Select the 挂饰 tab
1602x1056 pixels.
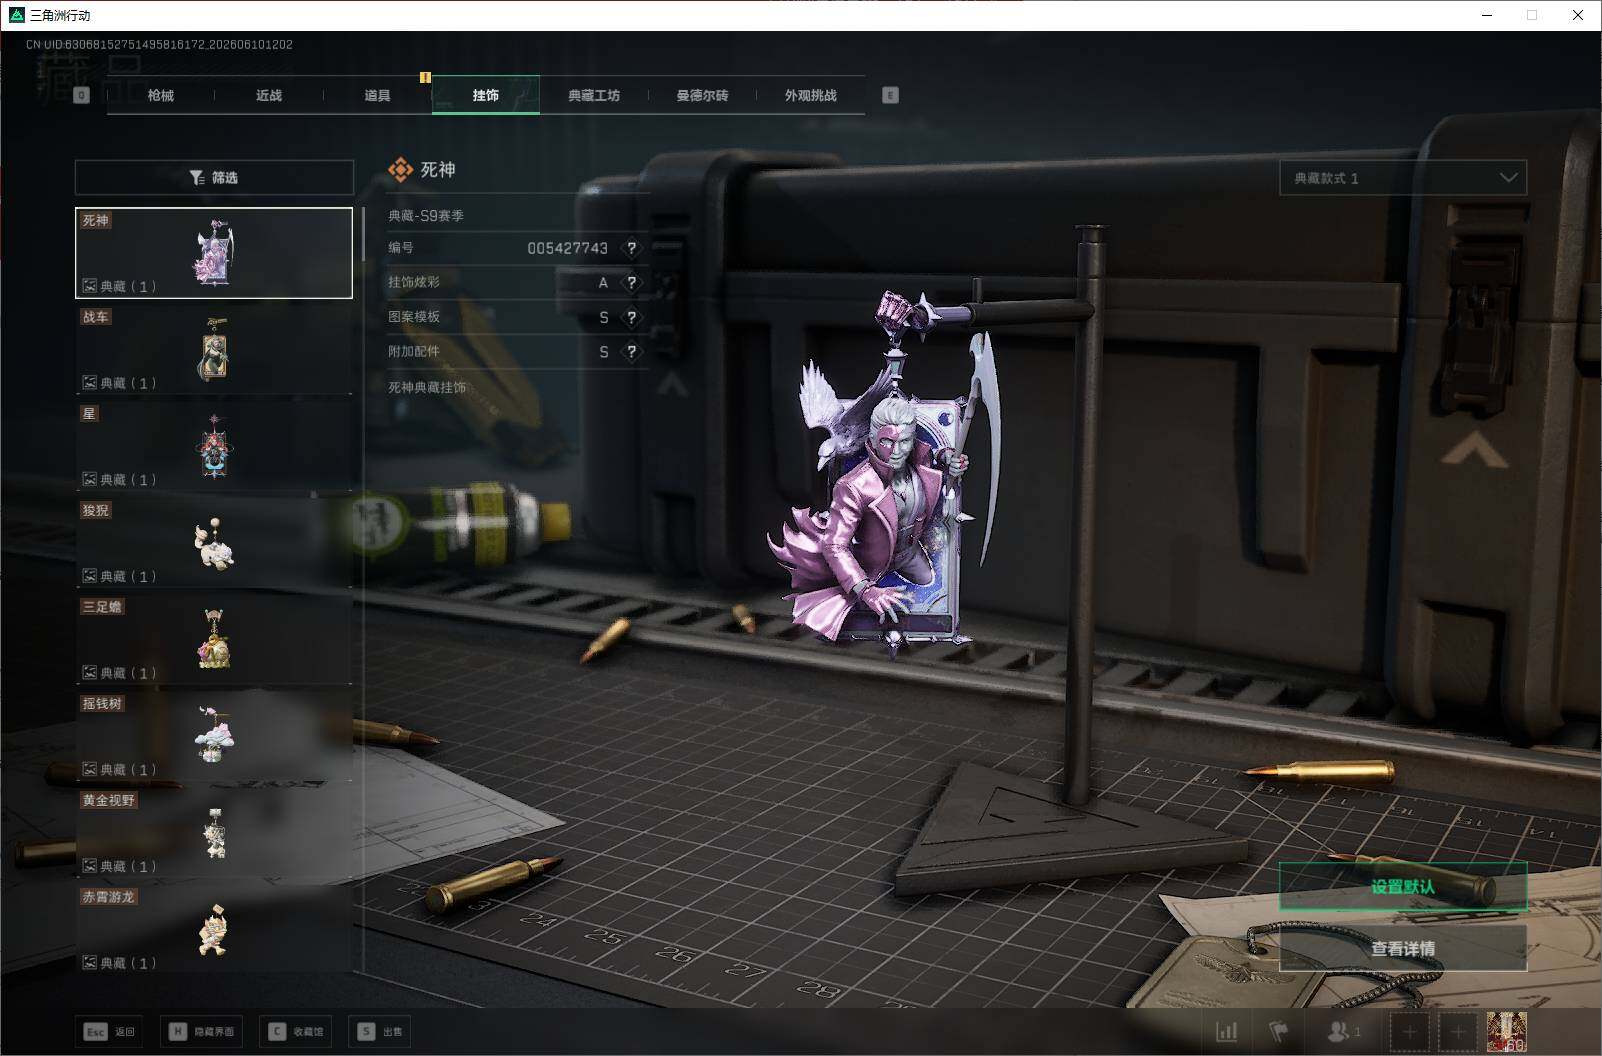(x=486, y=95)
